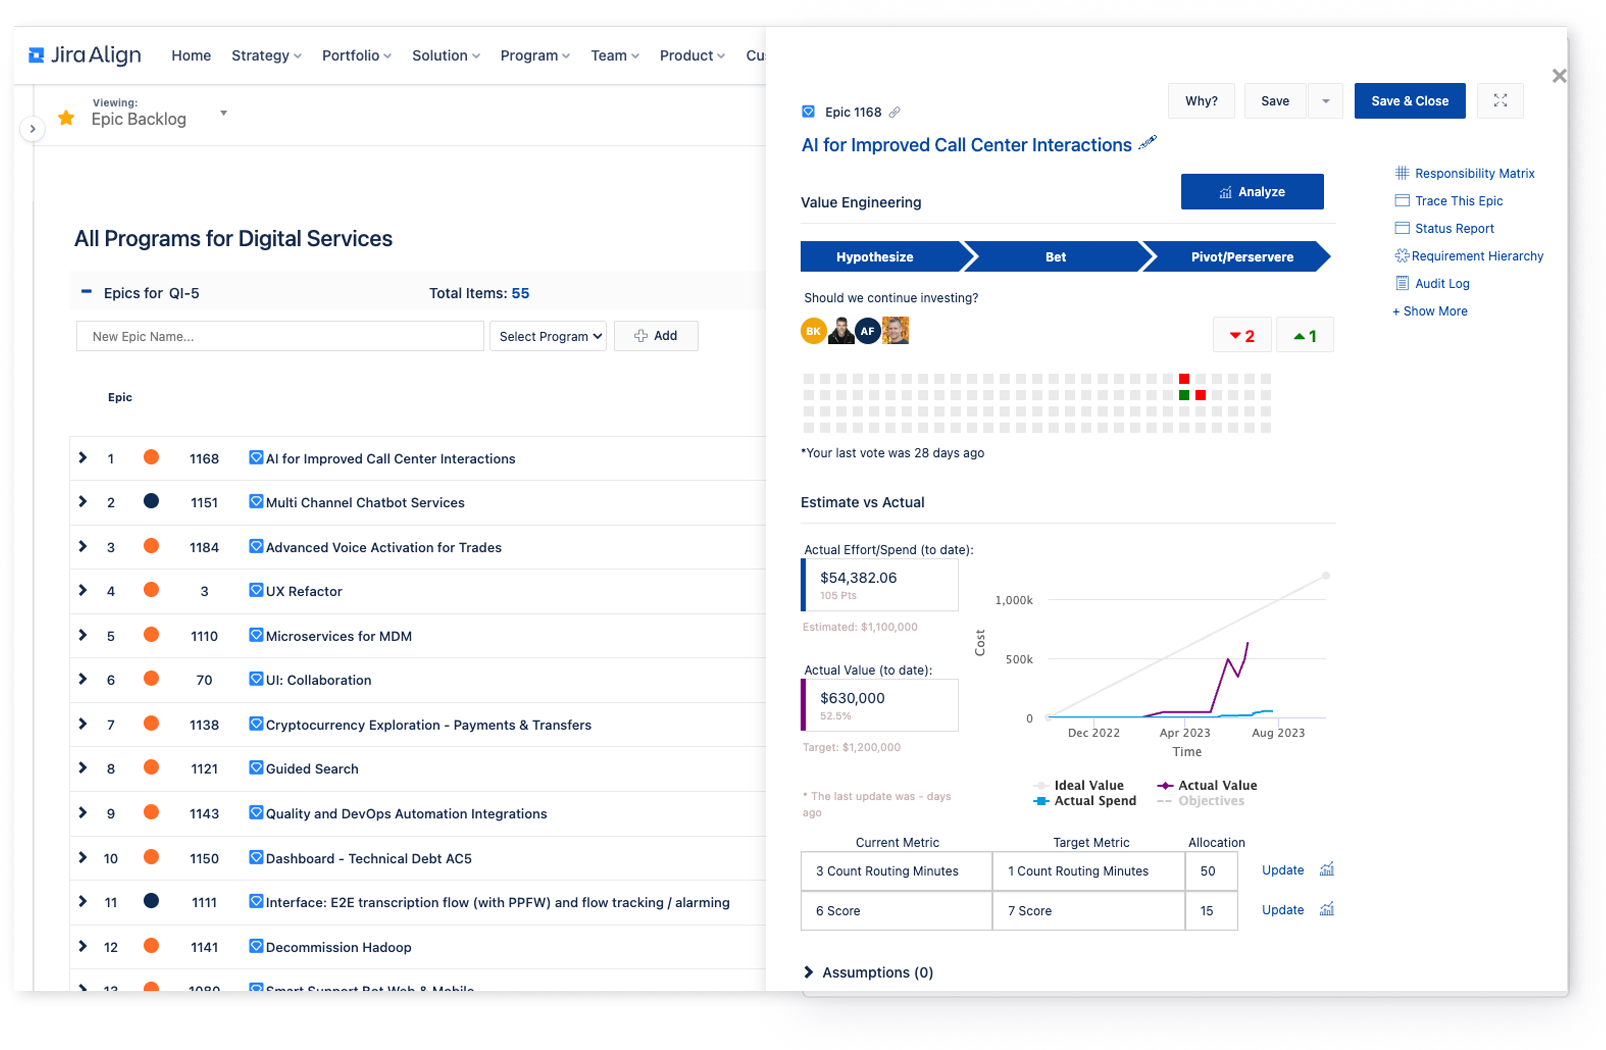Open the Select Program dropdown

tap(547, 336)
